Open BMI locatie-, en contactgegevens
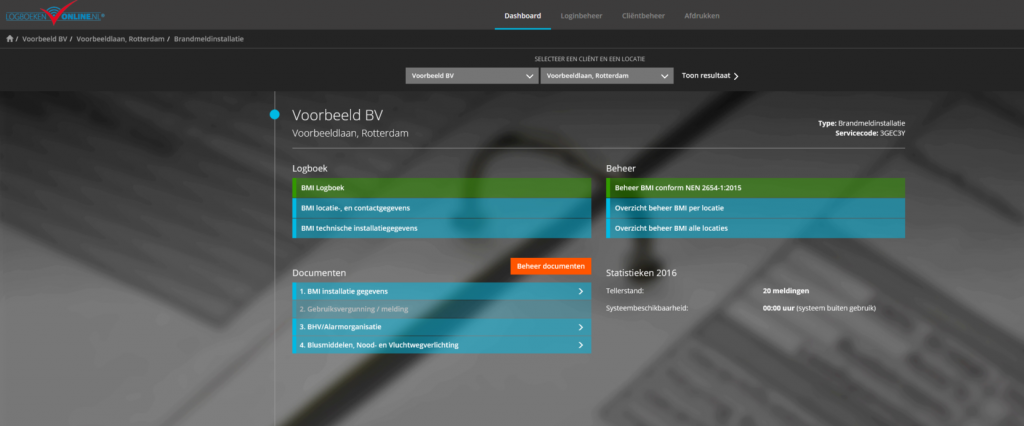The width and height of the screenshot is (1024, 426). pos(441,208)
